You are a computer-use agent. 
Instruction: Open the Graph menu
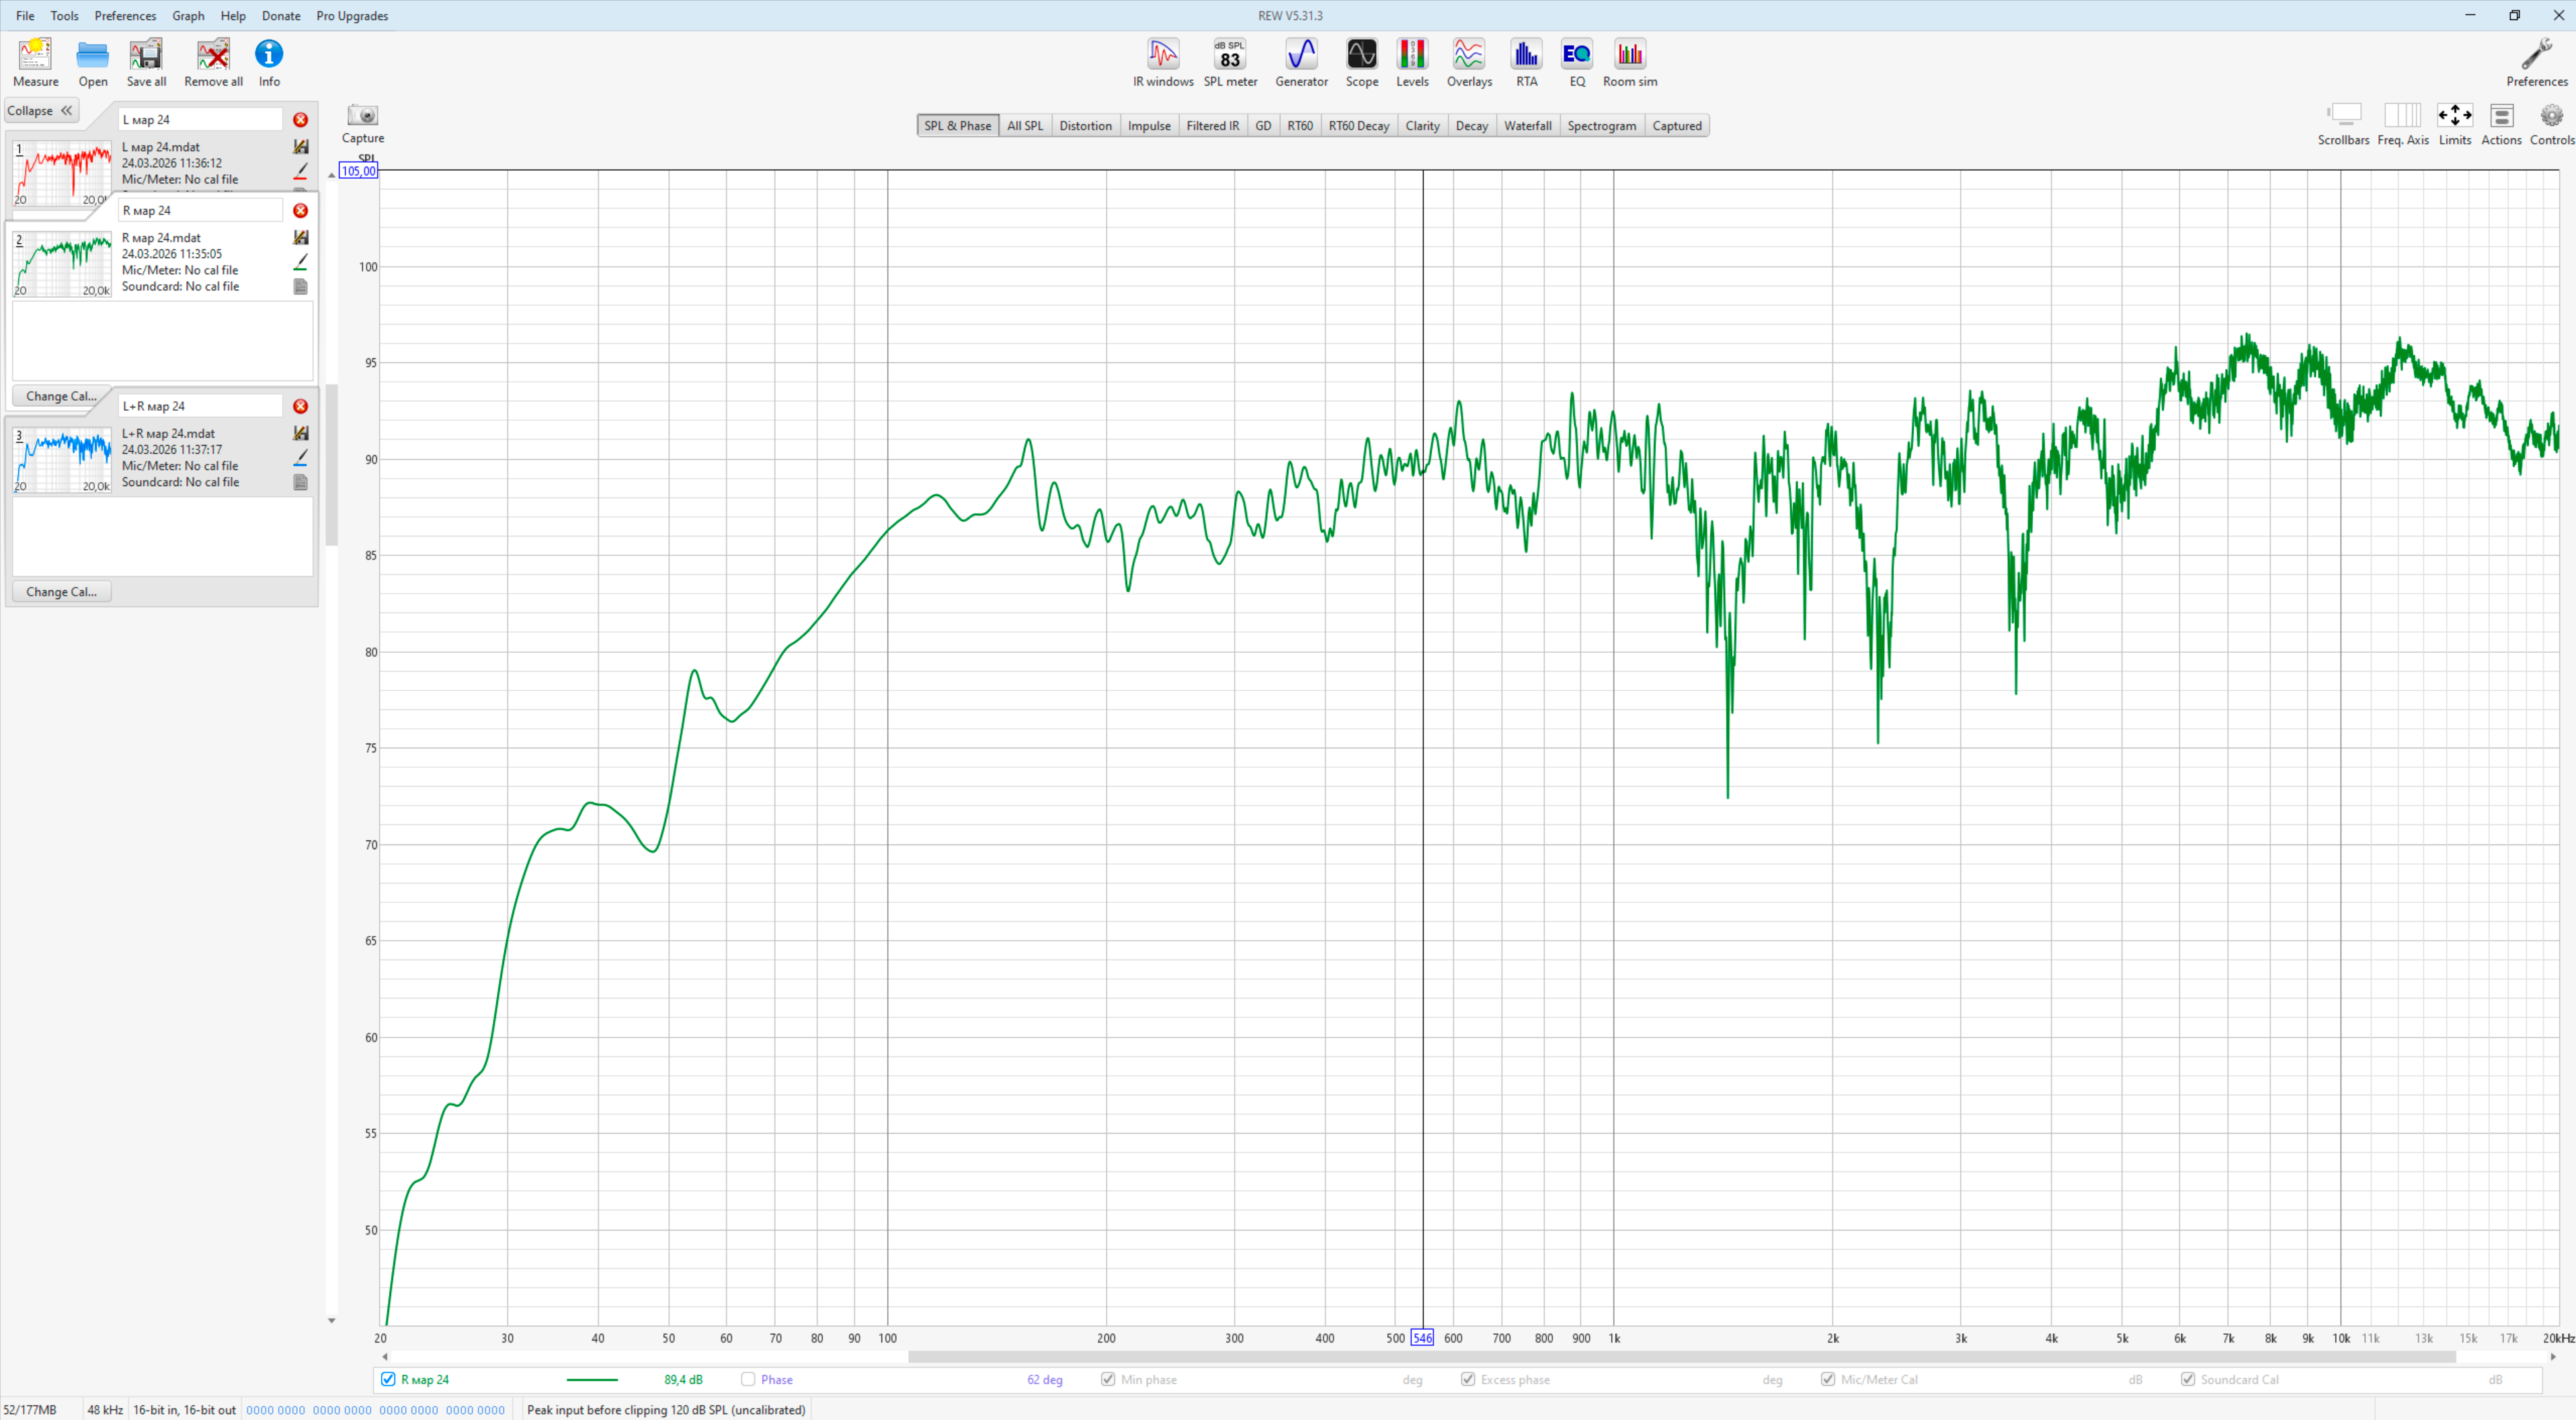[188, 16]
